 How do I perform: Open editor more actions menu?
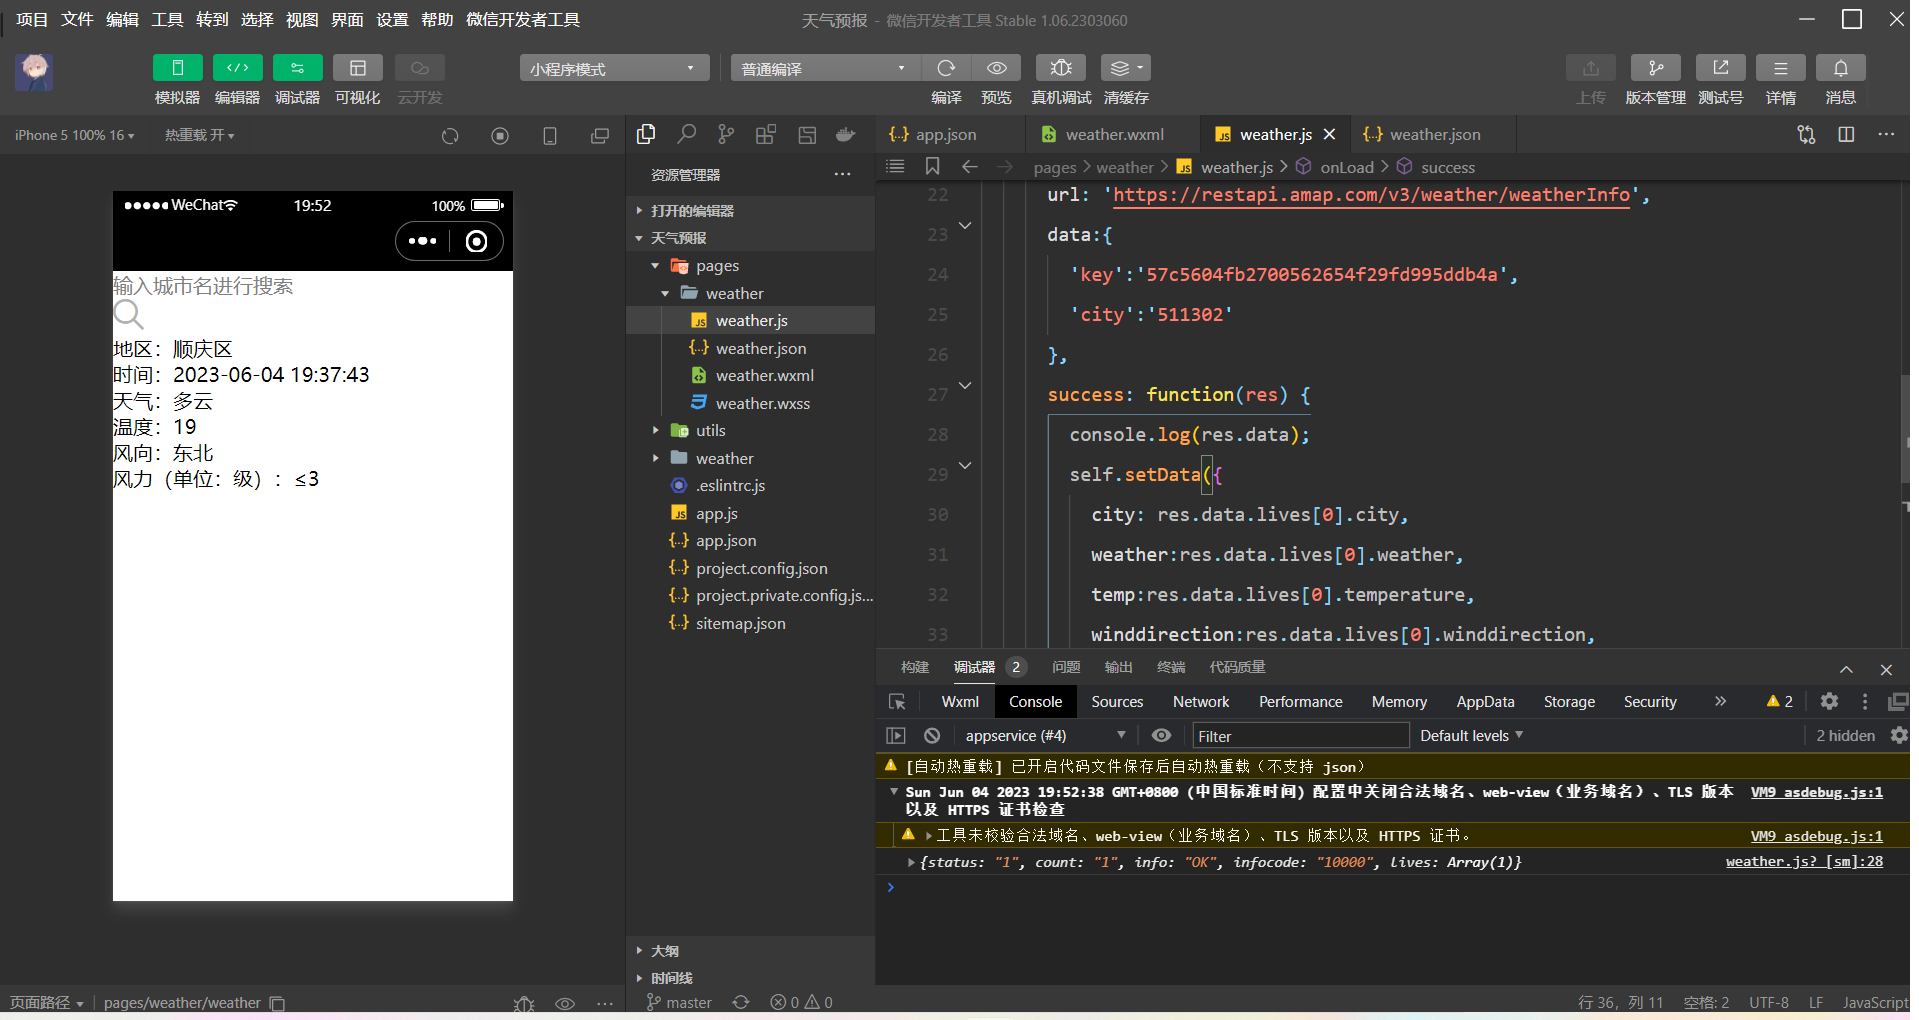[1886, 134]
